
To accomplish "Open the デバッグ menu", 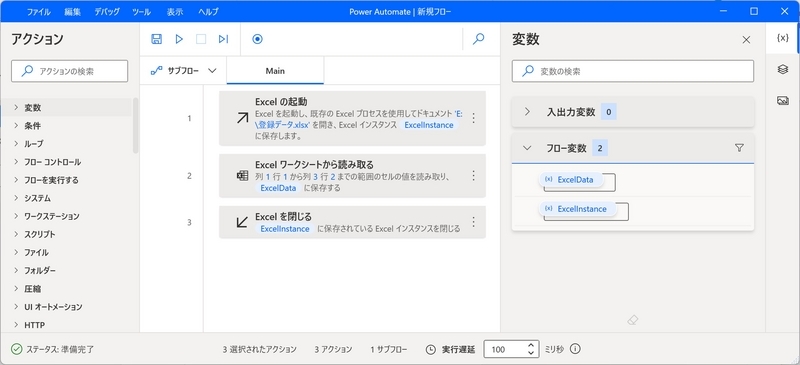I will pyautogui.click(x=107, y=12).
